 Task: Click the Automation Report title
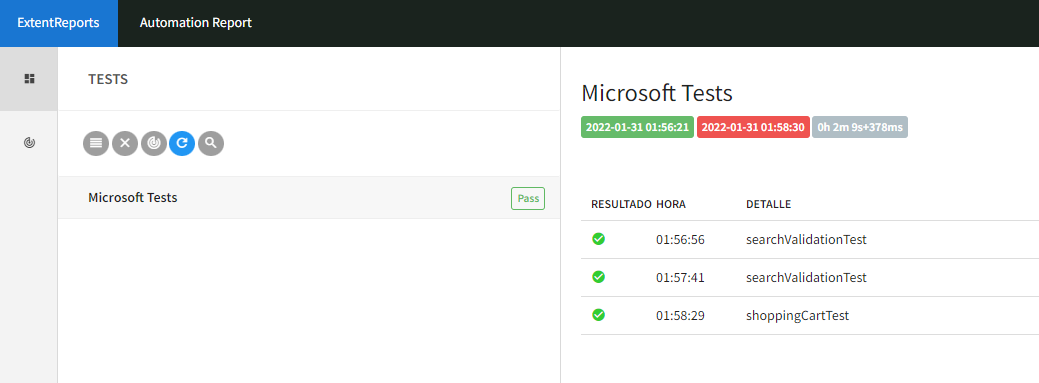(195, 23)
